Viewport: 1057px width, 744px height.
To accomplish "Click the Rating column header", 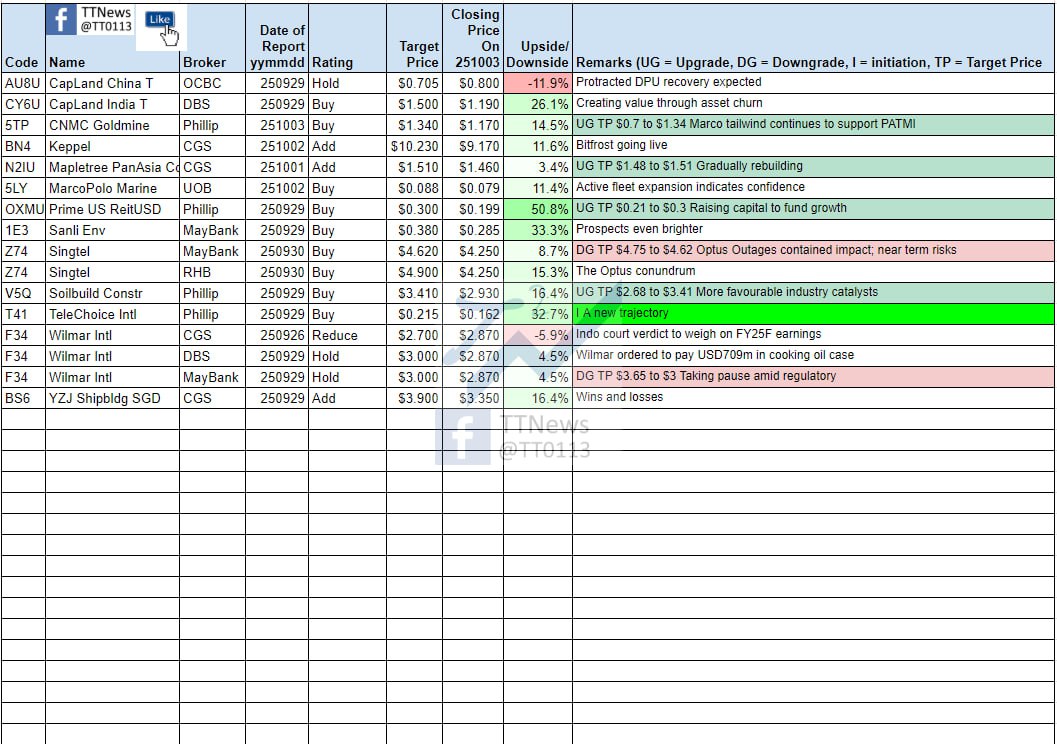I will [332, 62].
